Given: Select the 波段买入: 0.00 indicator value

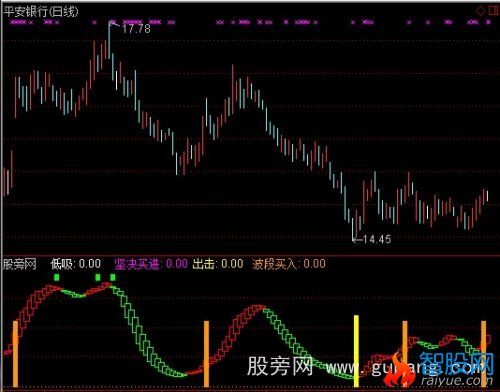Looking at the screenshot, I should [x=289, y=264].
